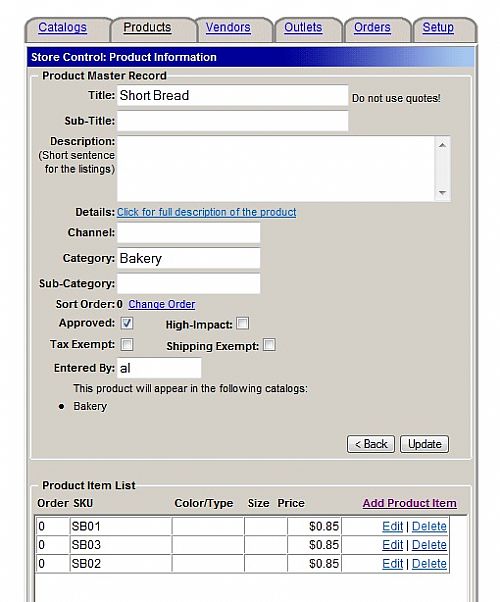Enable the High-Impact checkbox
The width and height of the screenshot is (500, 602).
tap(242, 323)
